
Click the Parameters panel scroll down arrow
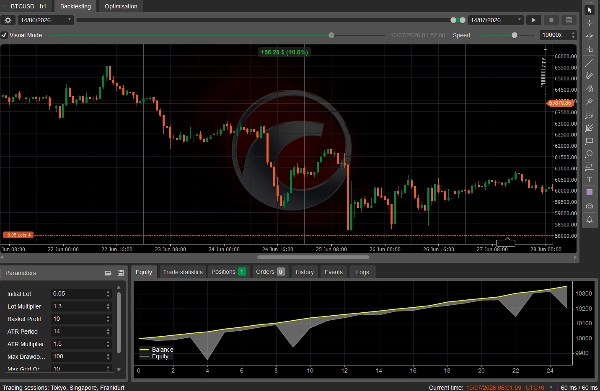point(119,369)
